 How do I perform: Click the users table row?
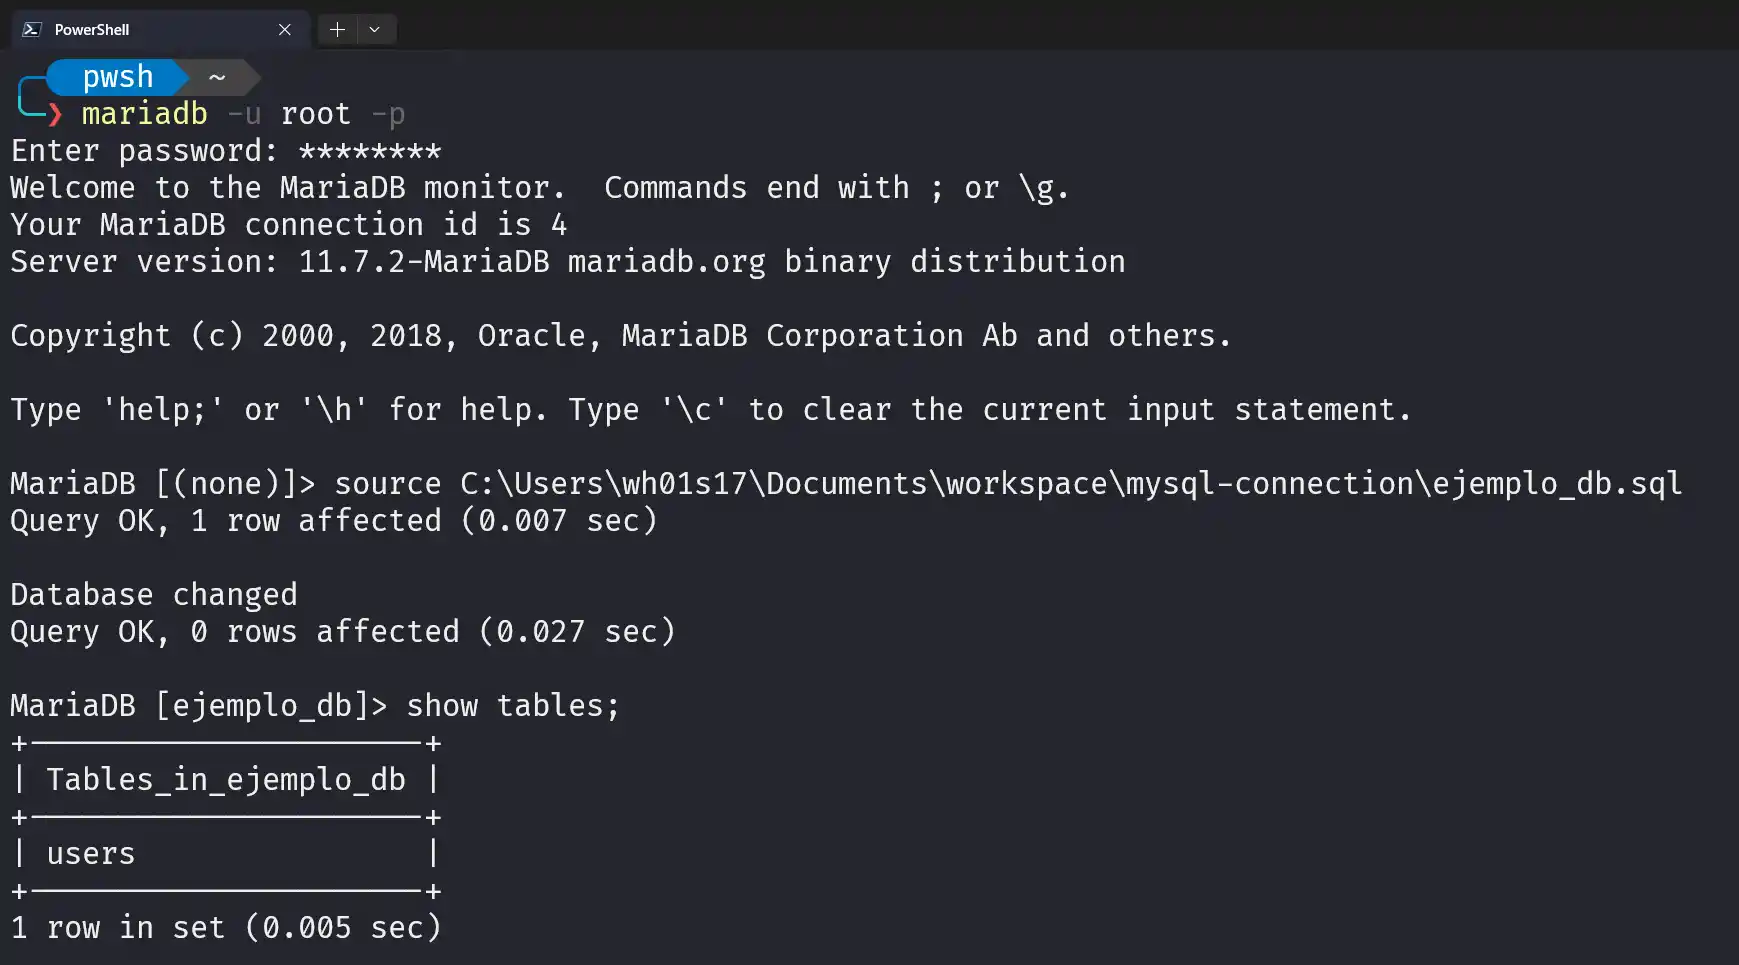(226, 854)
